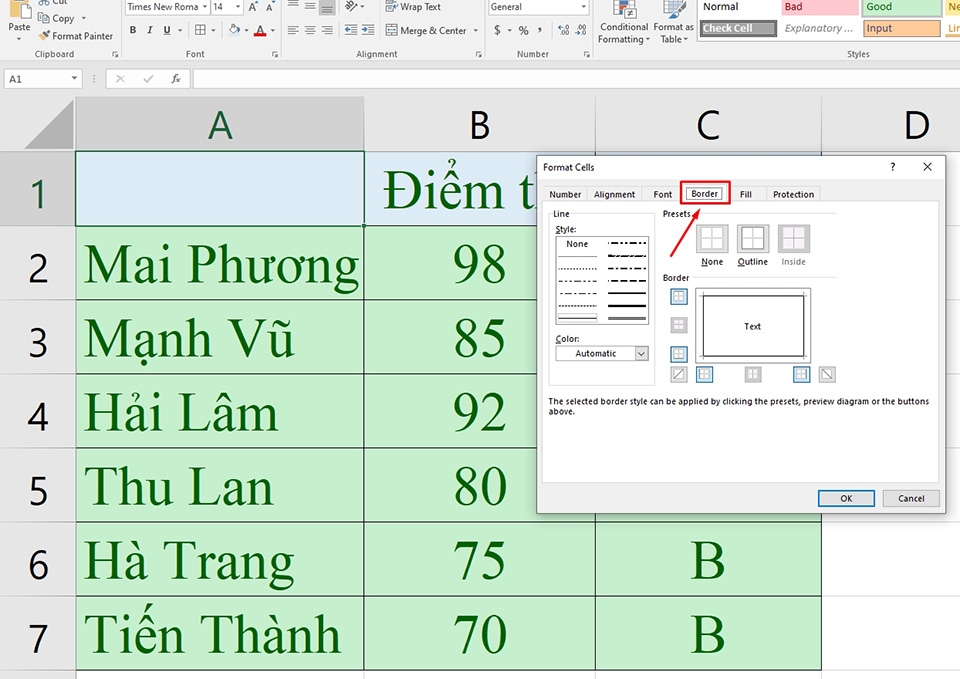This screenshot has width=960, height=679.
Task: Click the Bold formatting icon
Action: [133, 30]
